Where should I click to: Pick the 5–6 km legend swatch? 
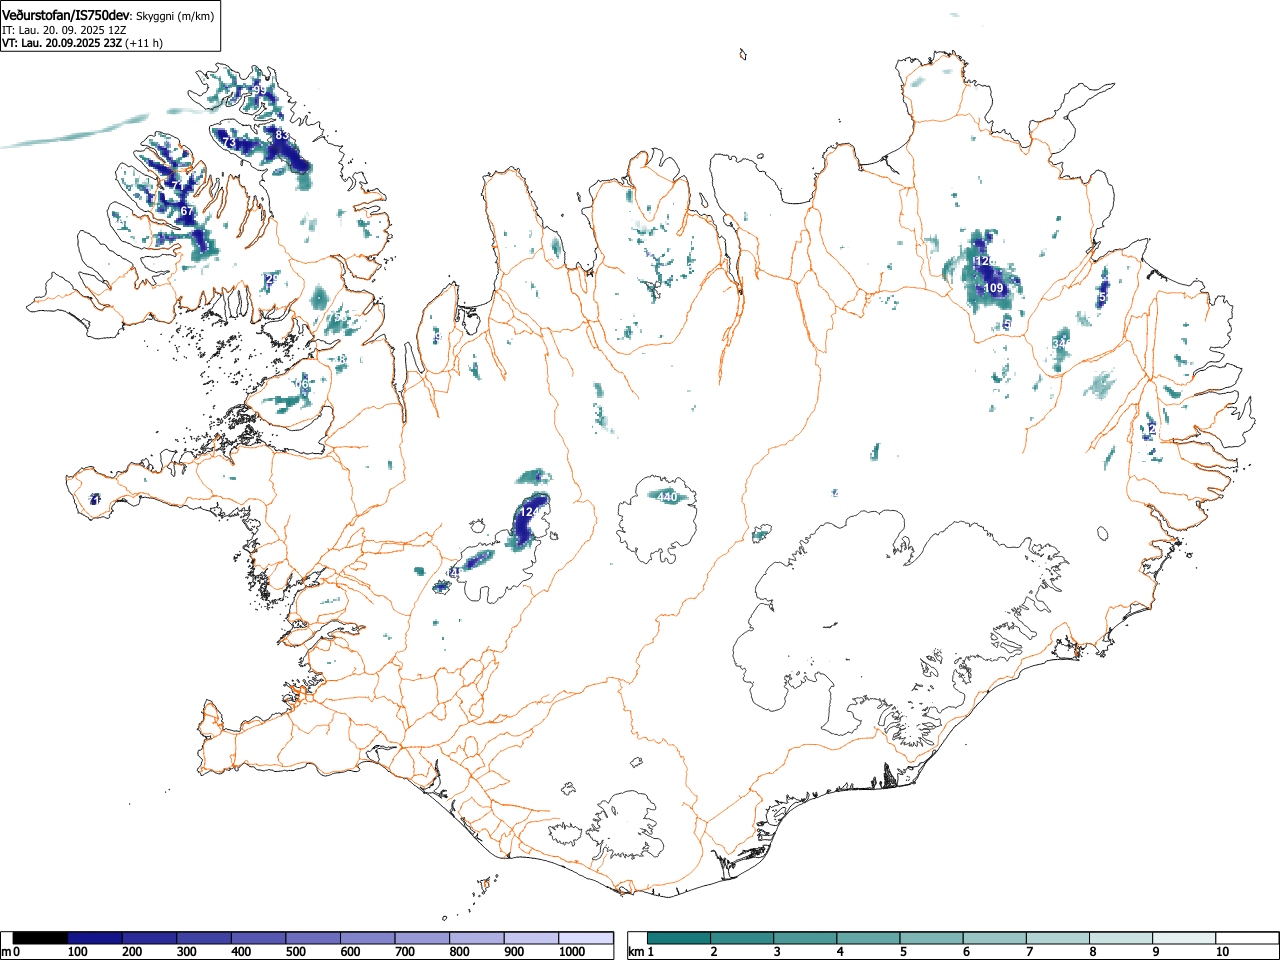[931, 938]
